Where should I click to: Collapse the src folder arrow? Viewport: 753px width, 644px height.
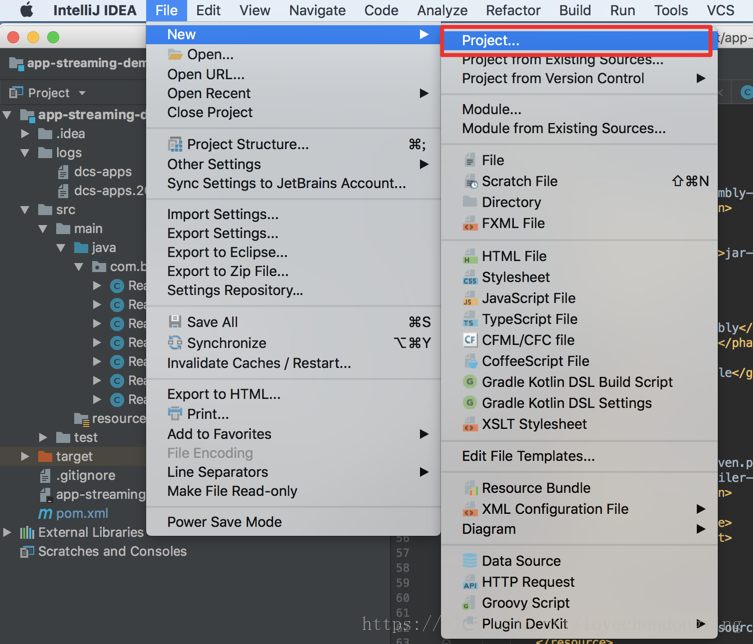point(25,210)
